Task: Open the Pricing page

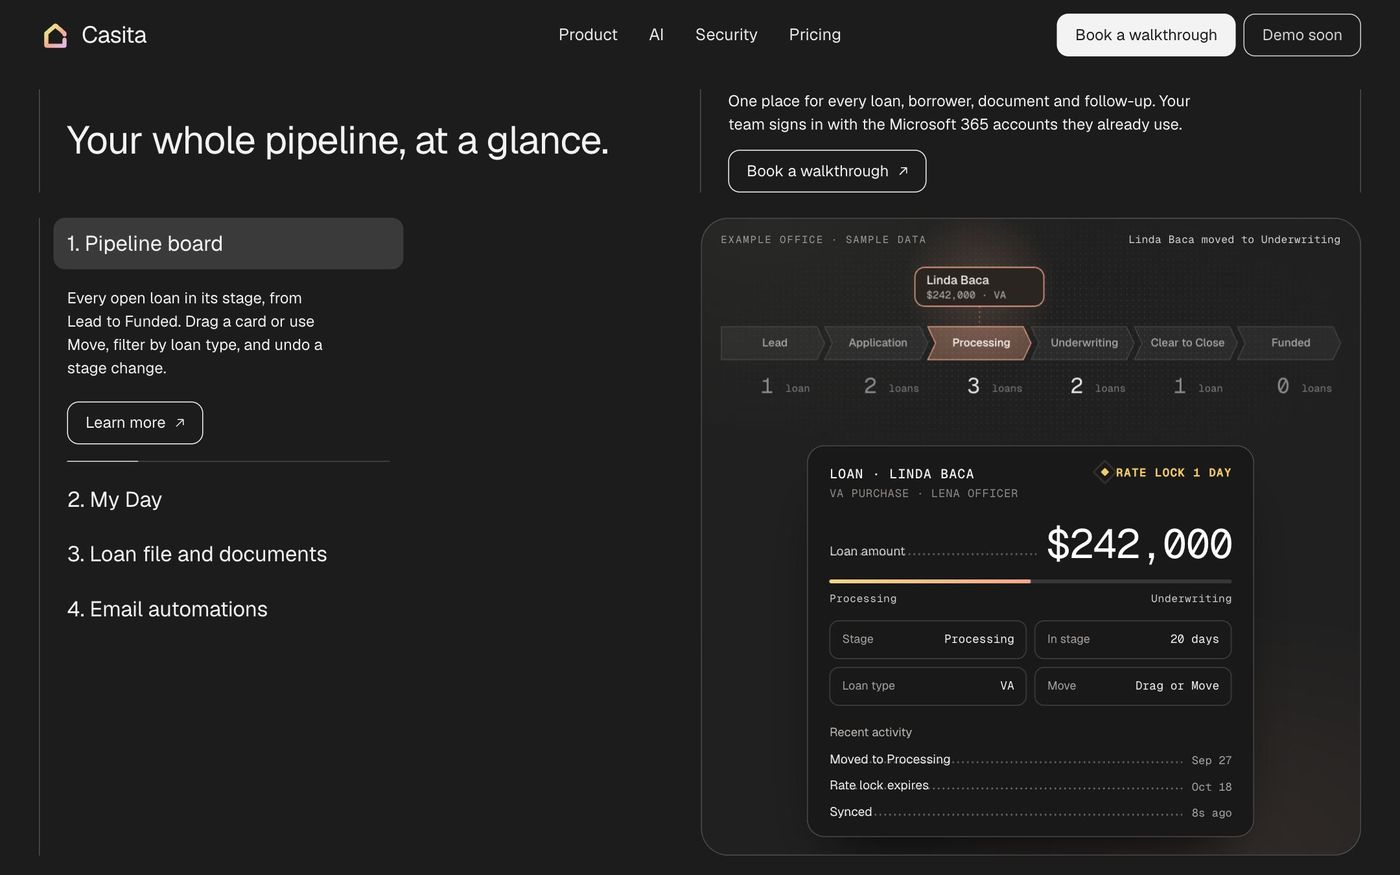Action: pos(815,35)
